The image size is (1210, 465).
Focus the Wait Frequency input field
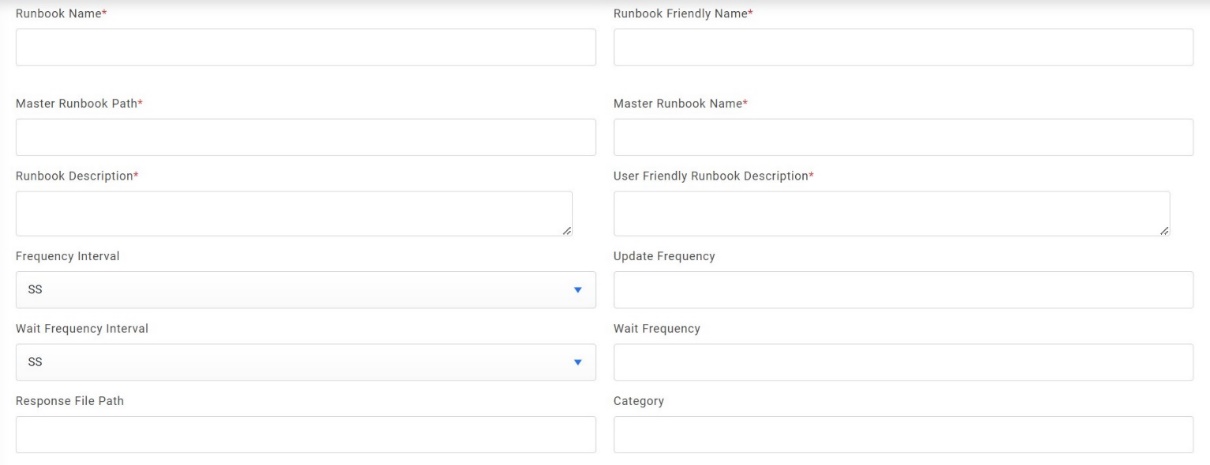903,362
